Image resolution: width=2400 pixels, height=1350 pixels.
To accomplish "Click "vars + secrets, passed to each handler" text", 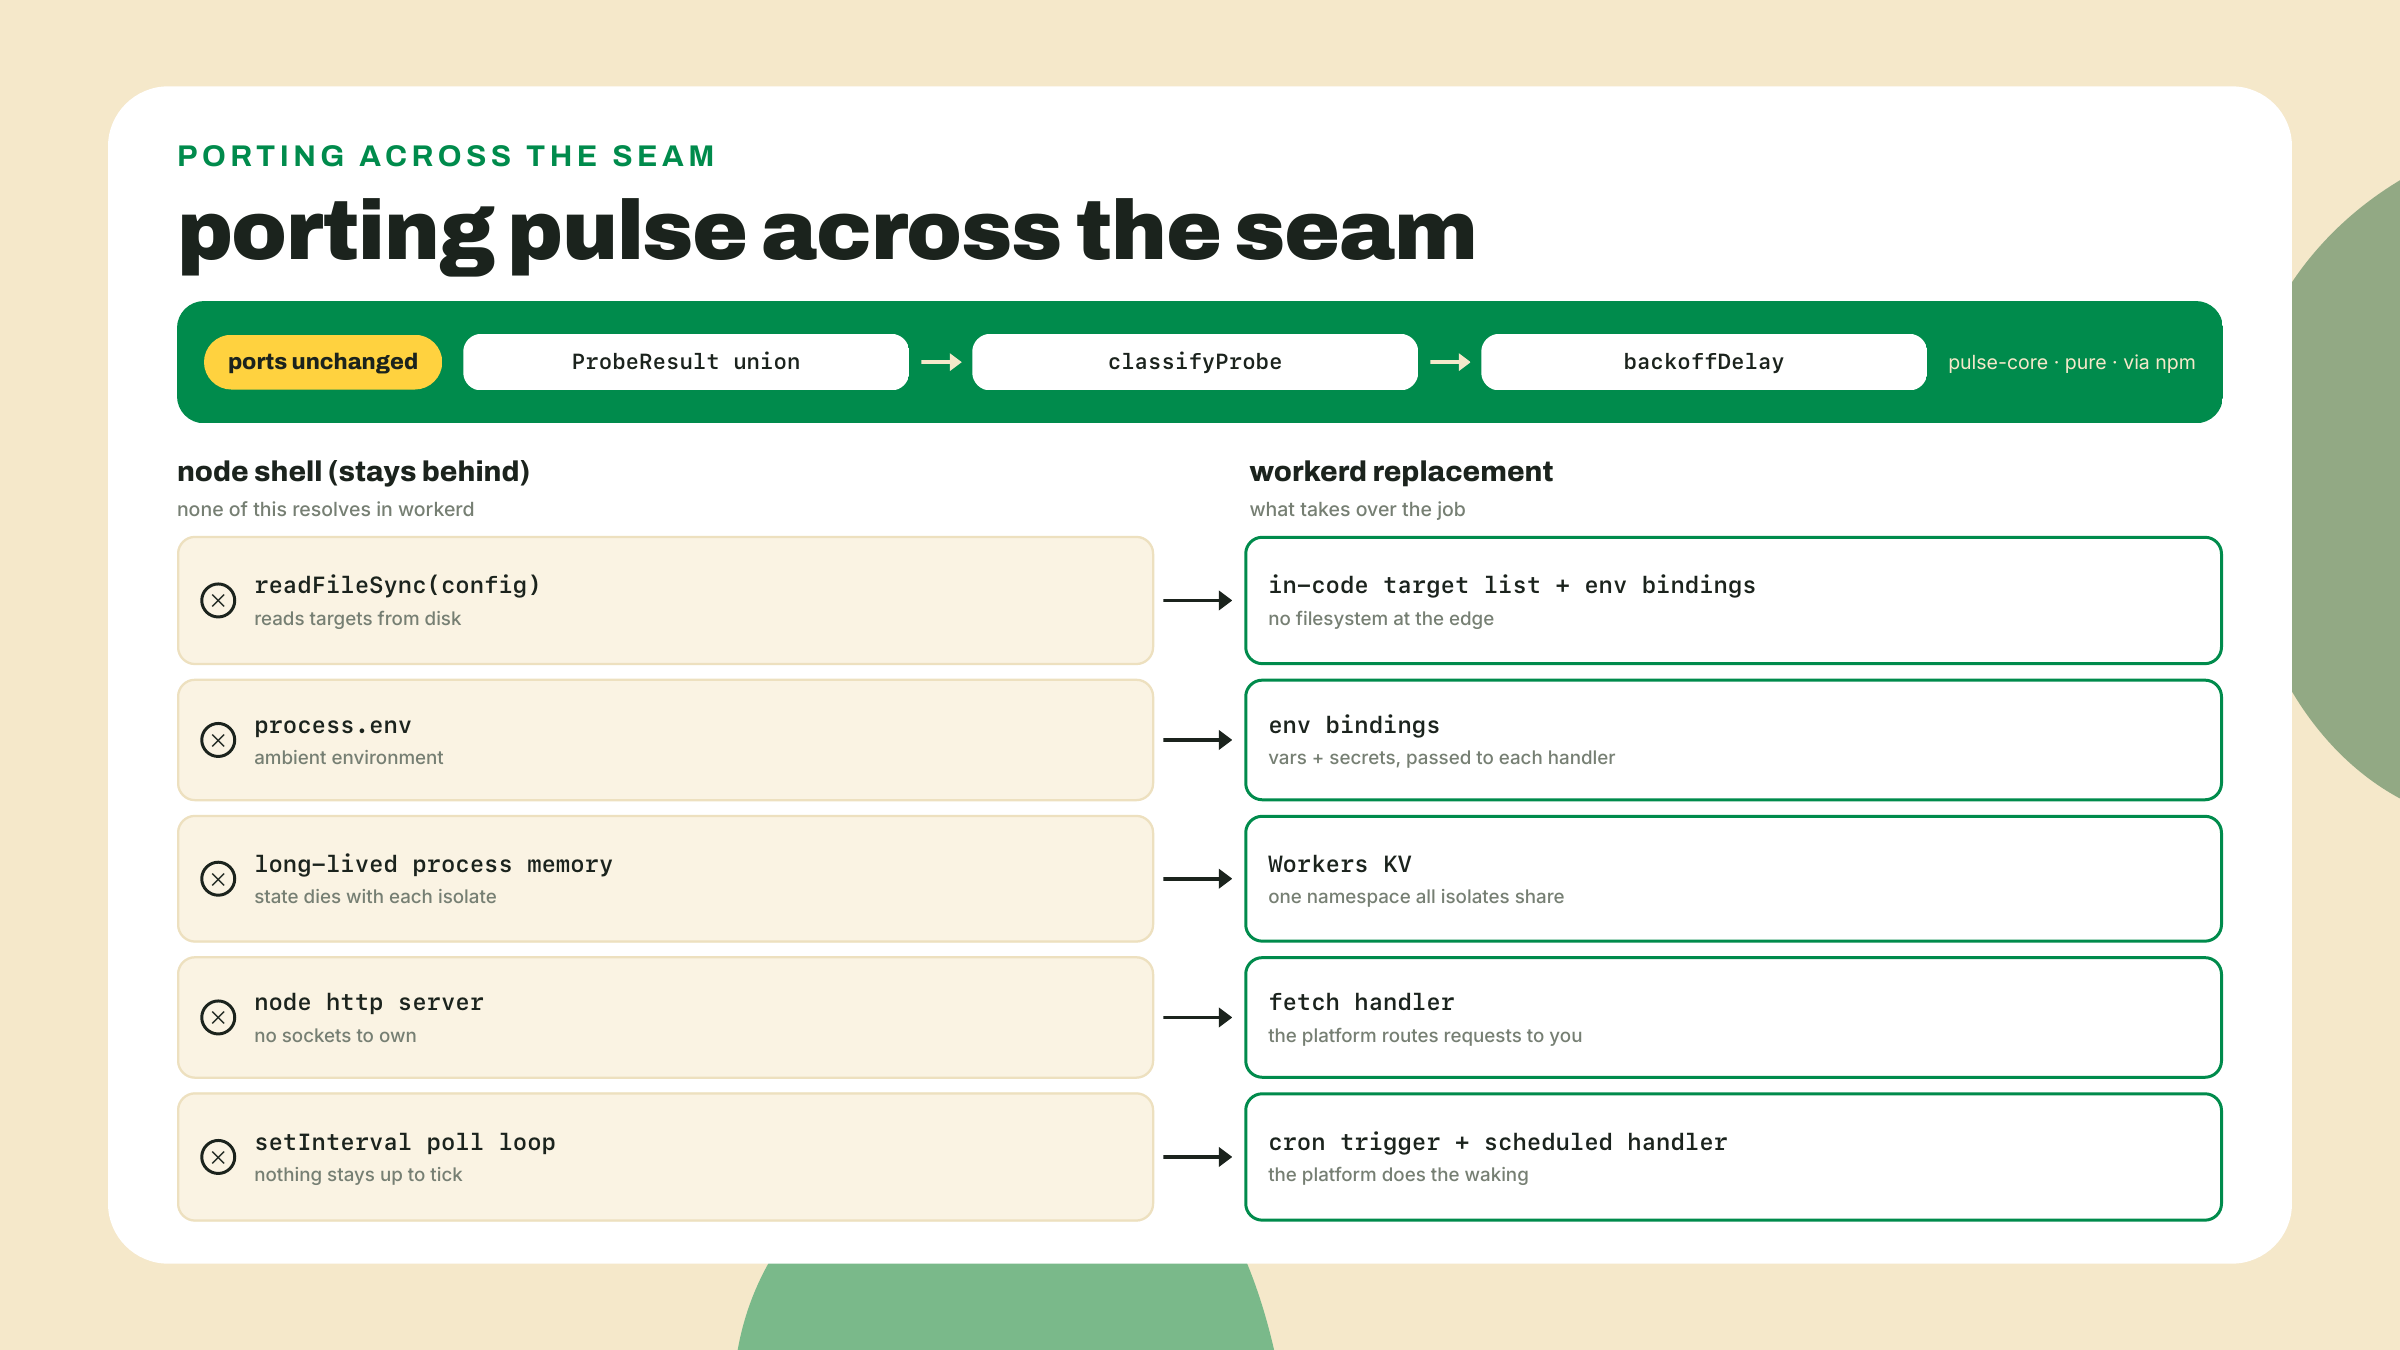I will coord(1441,758).
